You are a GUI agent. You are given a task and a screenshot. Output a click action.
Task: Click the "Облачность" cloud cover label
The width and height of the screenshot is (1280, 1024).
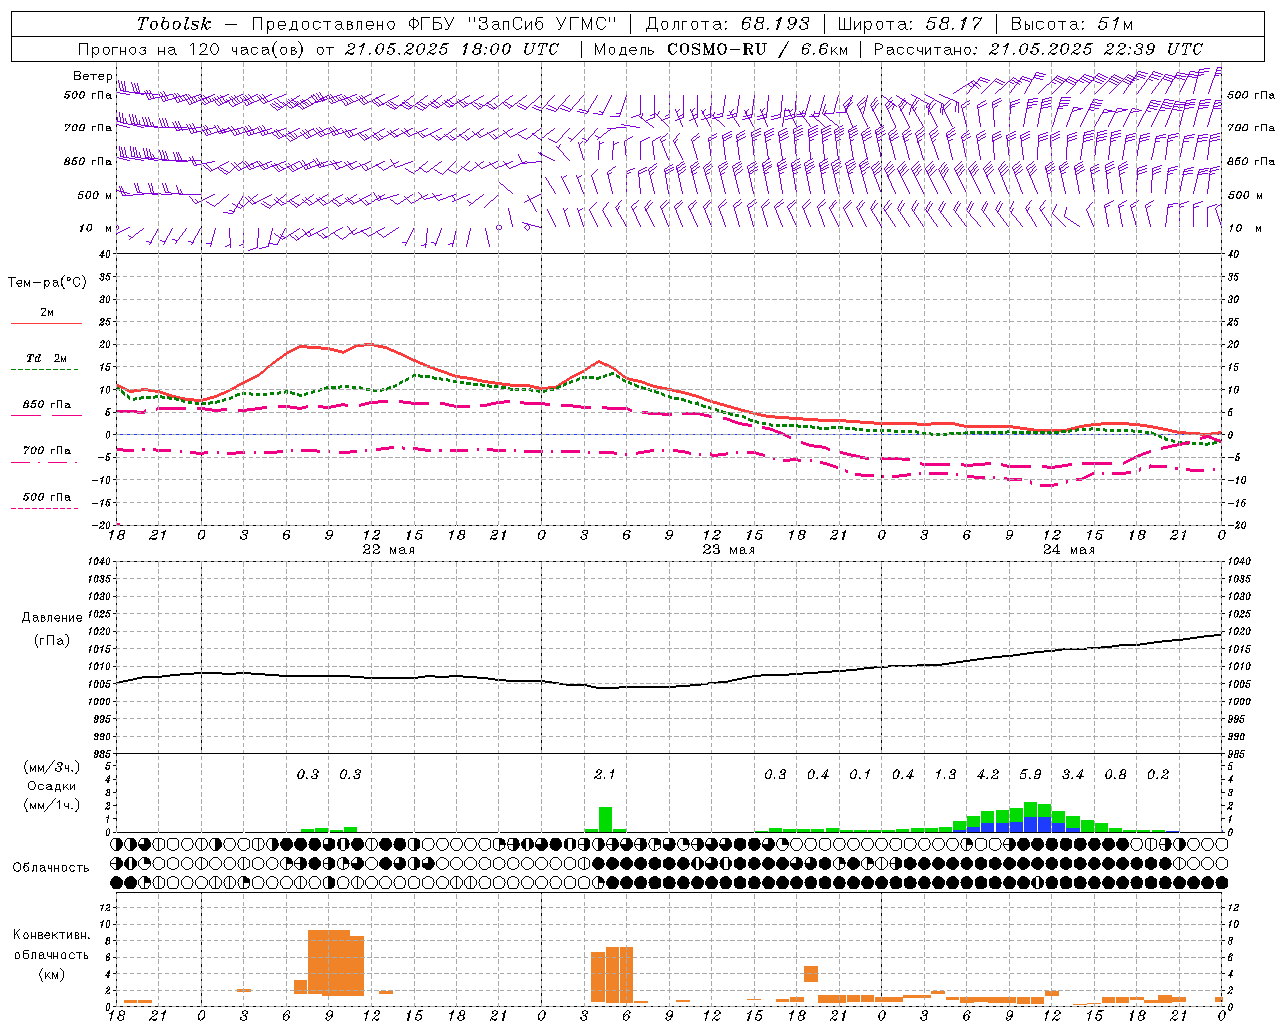pos(51,867)
